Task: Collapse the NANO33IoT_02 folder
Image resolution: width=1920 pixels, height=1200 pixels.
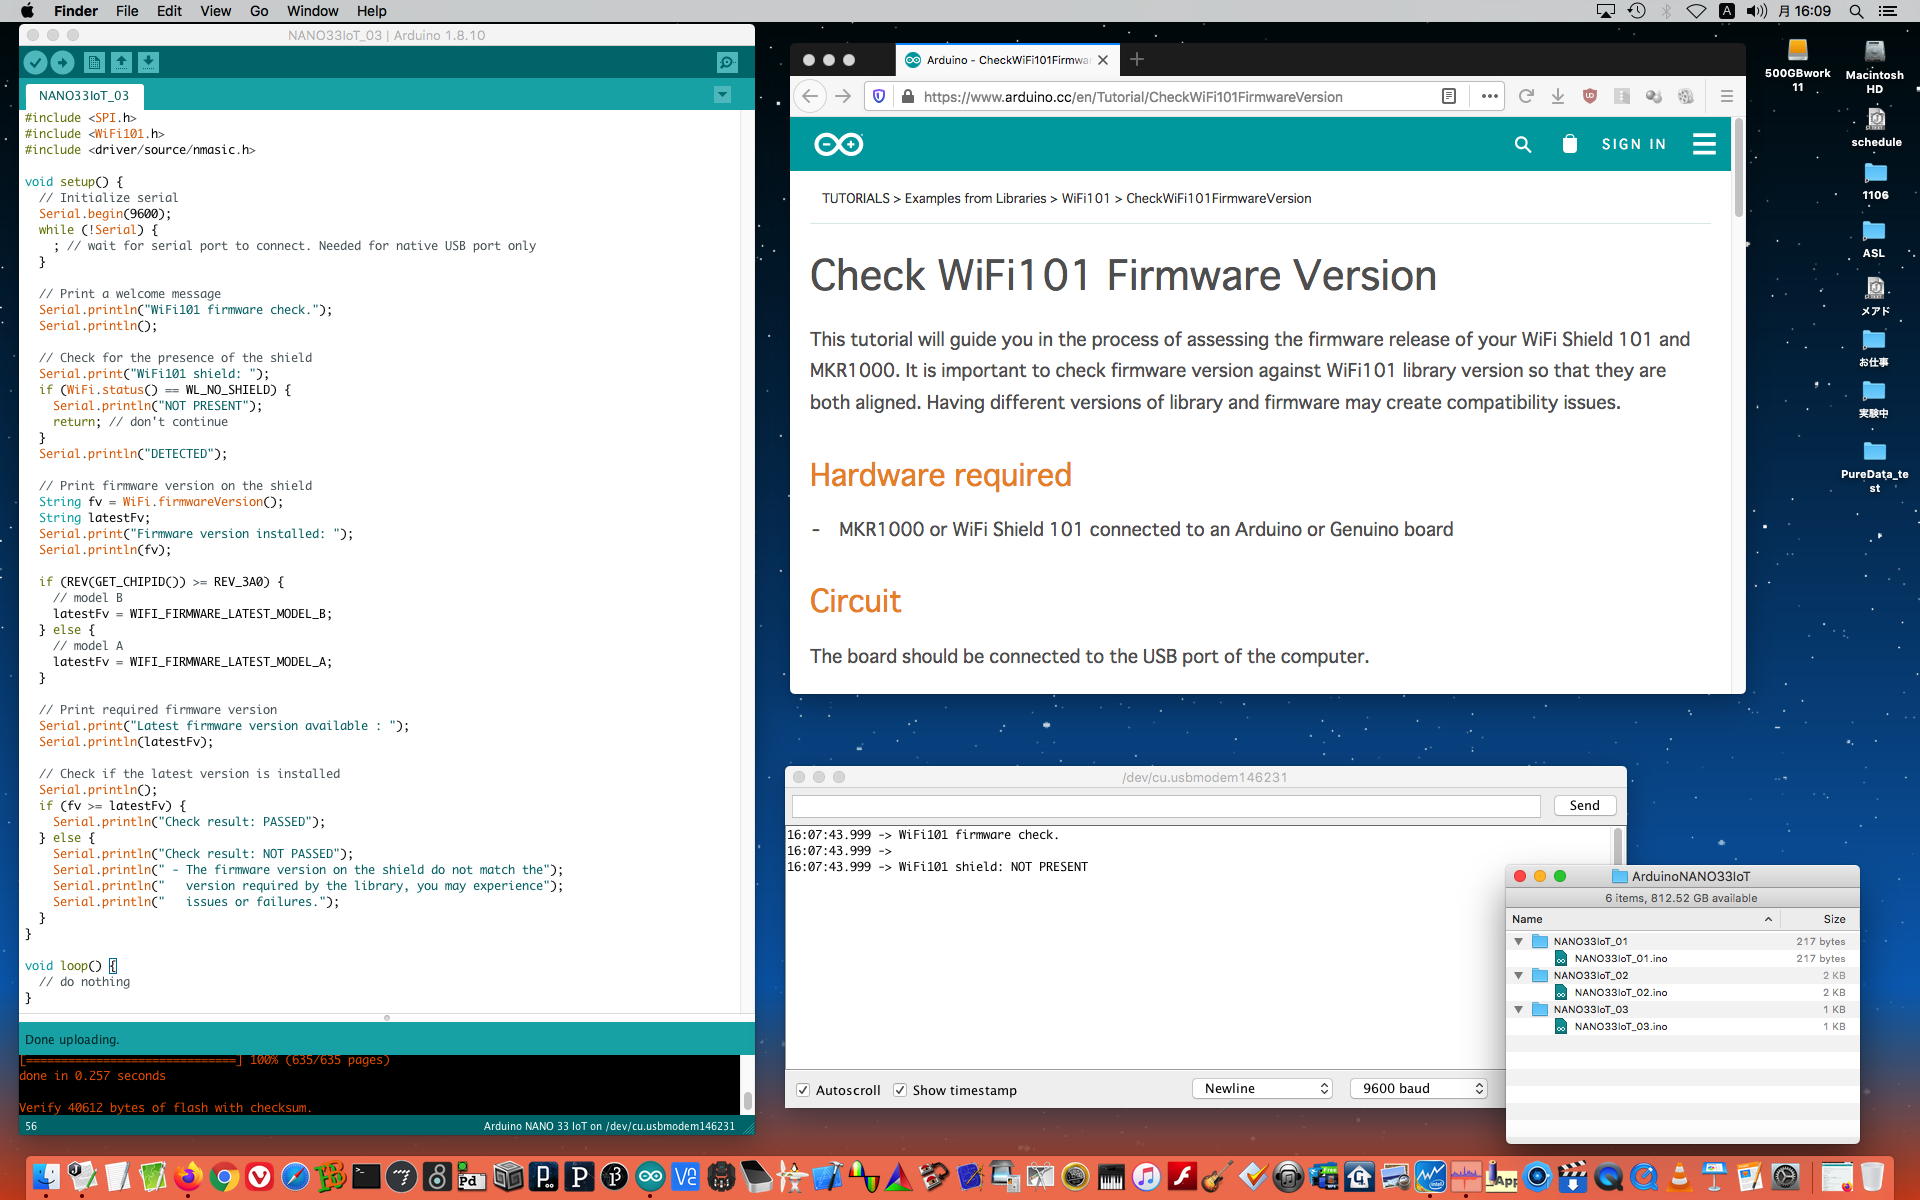Action: pos(1518,975)
